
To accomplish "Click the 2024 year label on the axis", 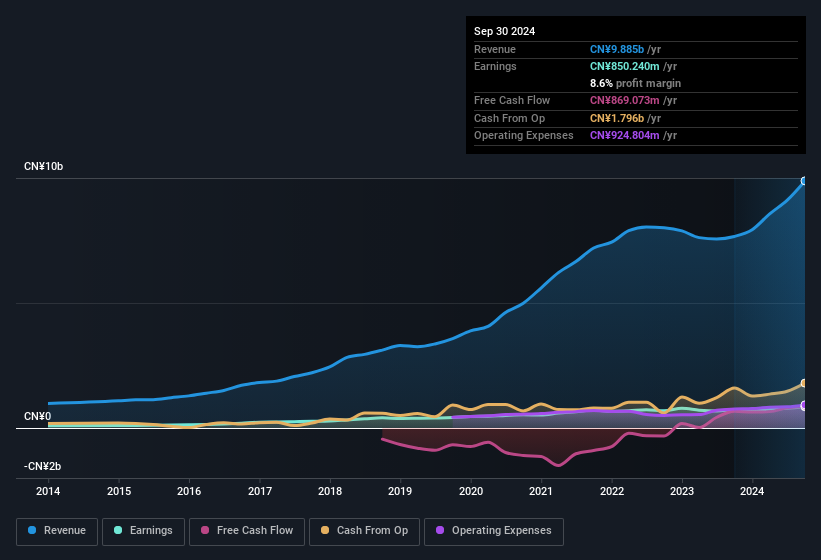I will pyautogui.click(x=752, y=491).
